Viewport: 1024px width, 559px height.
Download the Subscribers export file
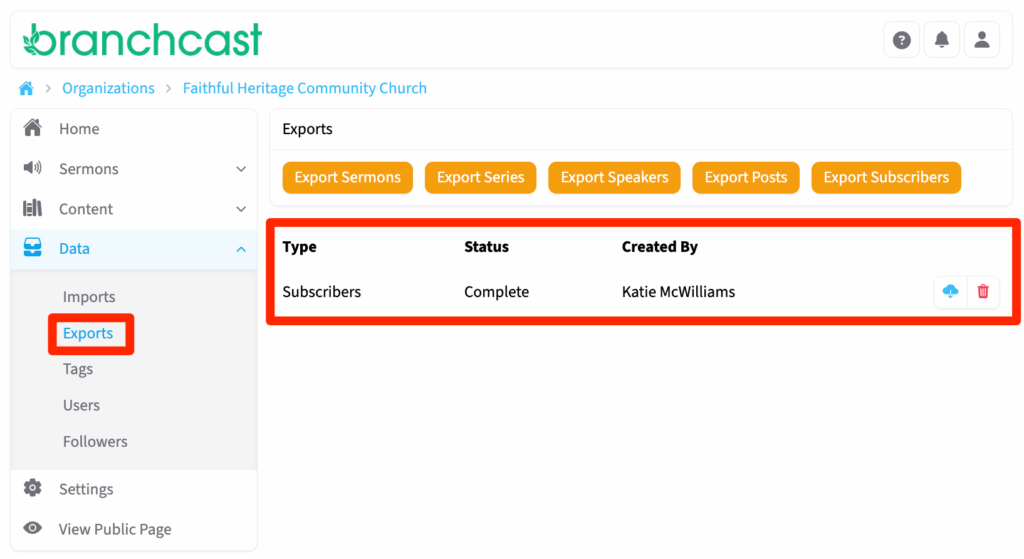(x=950, y=291)
